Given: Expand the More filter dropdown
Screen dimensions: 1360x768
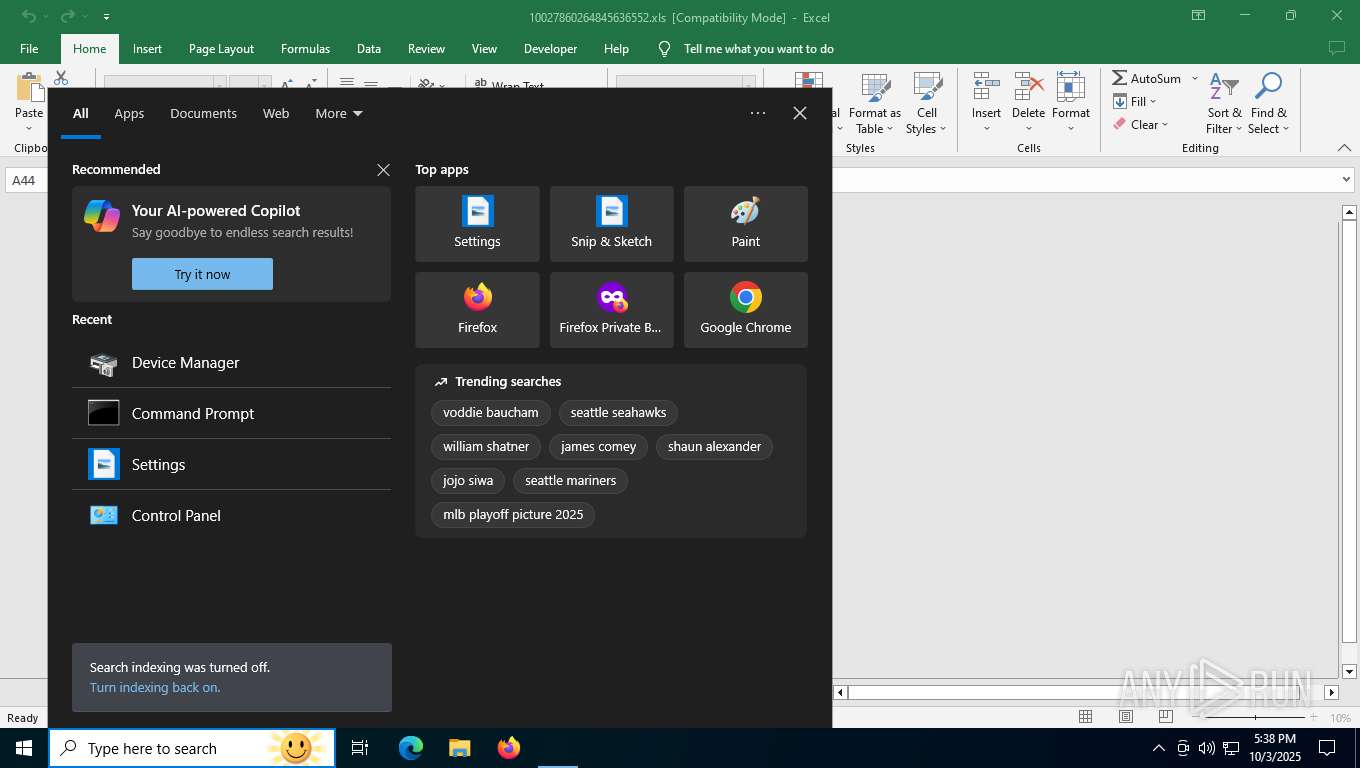Looking at the screenshot, I should coord(339,113).
